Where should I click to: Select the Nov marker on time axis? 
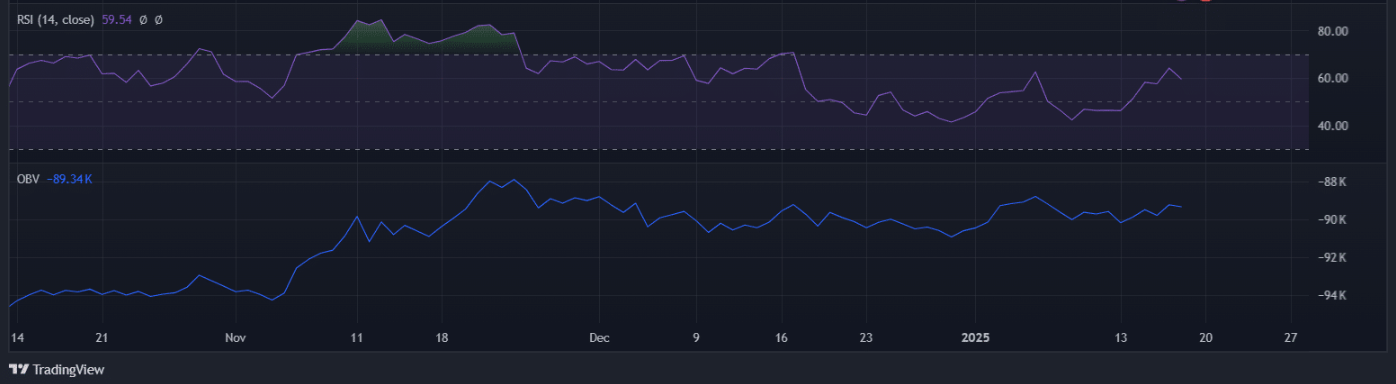click(235, 338)
